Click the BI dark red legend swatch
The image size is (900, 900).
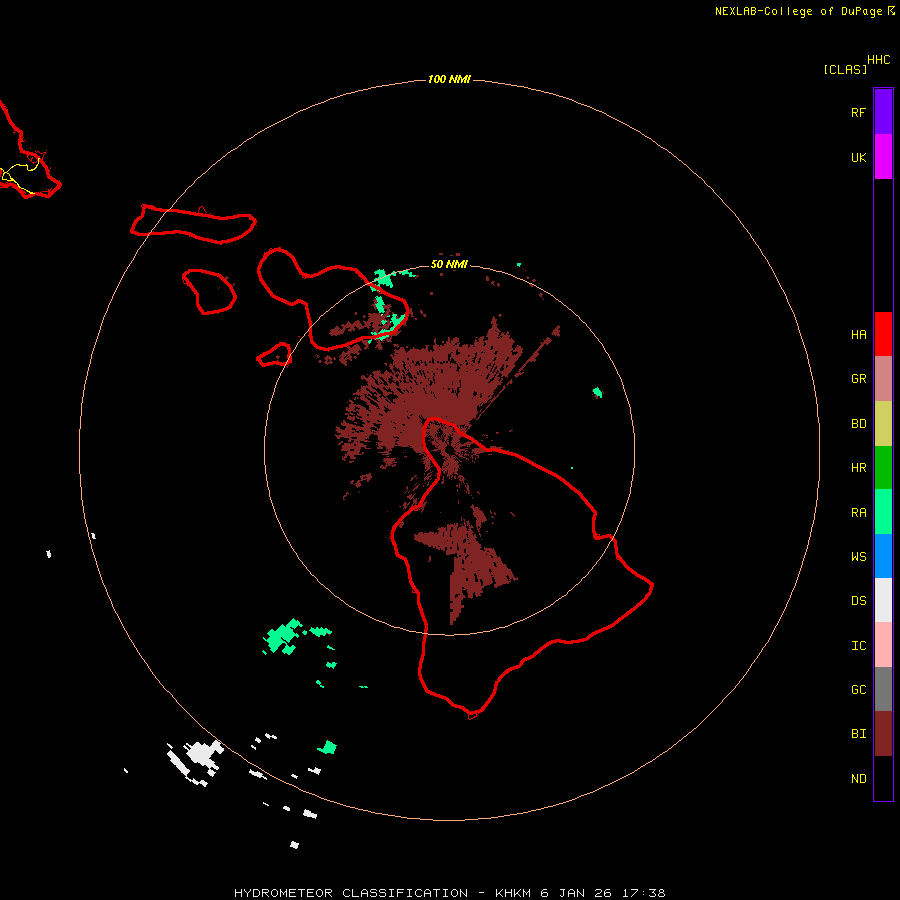[883, 734]
